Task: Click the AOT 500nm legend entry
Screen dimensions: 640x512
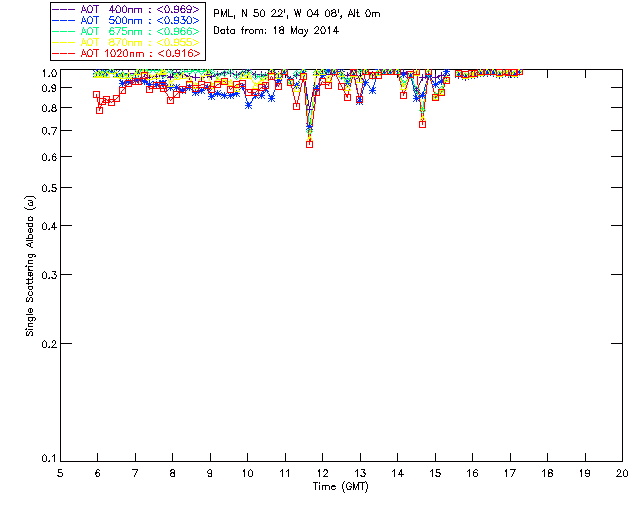Action: click(x=127, y=20)
